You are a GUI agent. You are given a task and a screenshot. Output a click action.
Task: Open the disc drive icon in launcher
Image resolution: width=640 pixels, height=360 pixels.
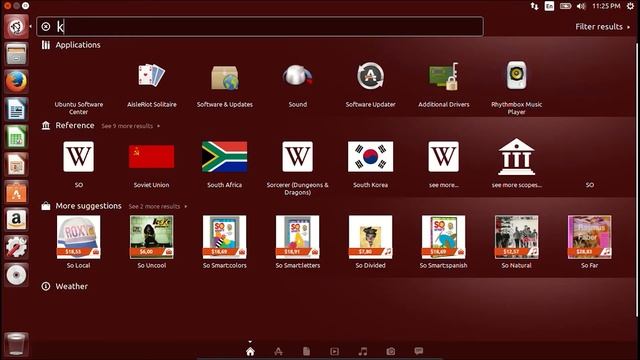coord(16,275)
